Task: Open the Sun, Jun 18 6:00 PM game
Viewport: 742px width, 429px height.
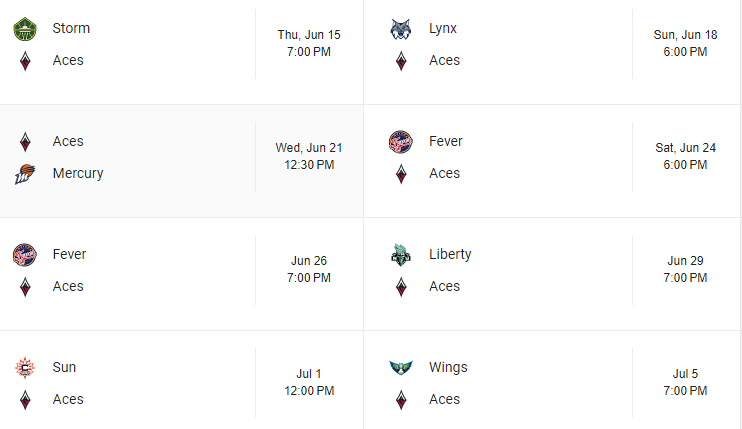Action: coord(685,43)
